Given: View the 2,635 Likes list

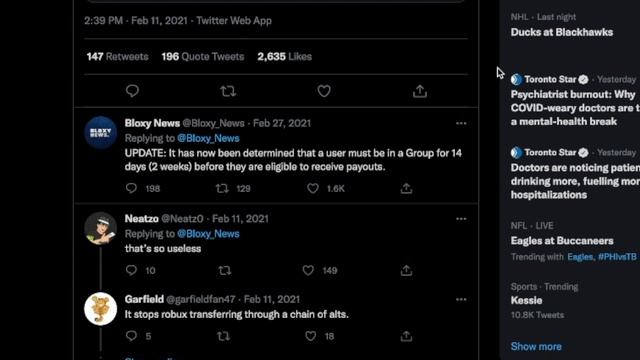Looking at the screenshot, I should 284,57.
